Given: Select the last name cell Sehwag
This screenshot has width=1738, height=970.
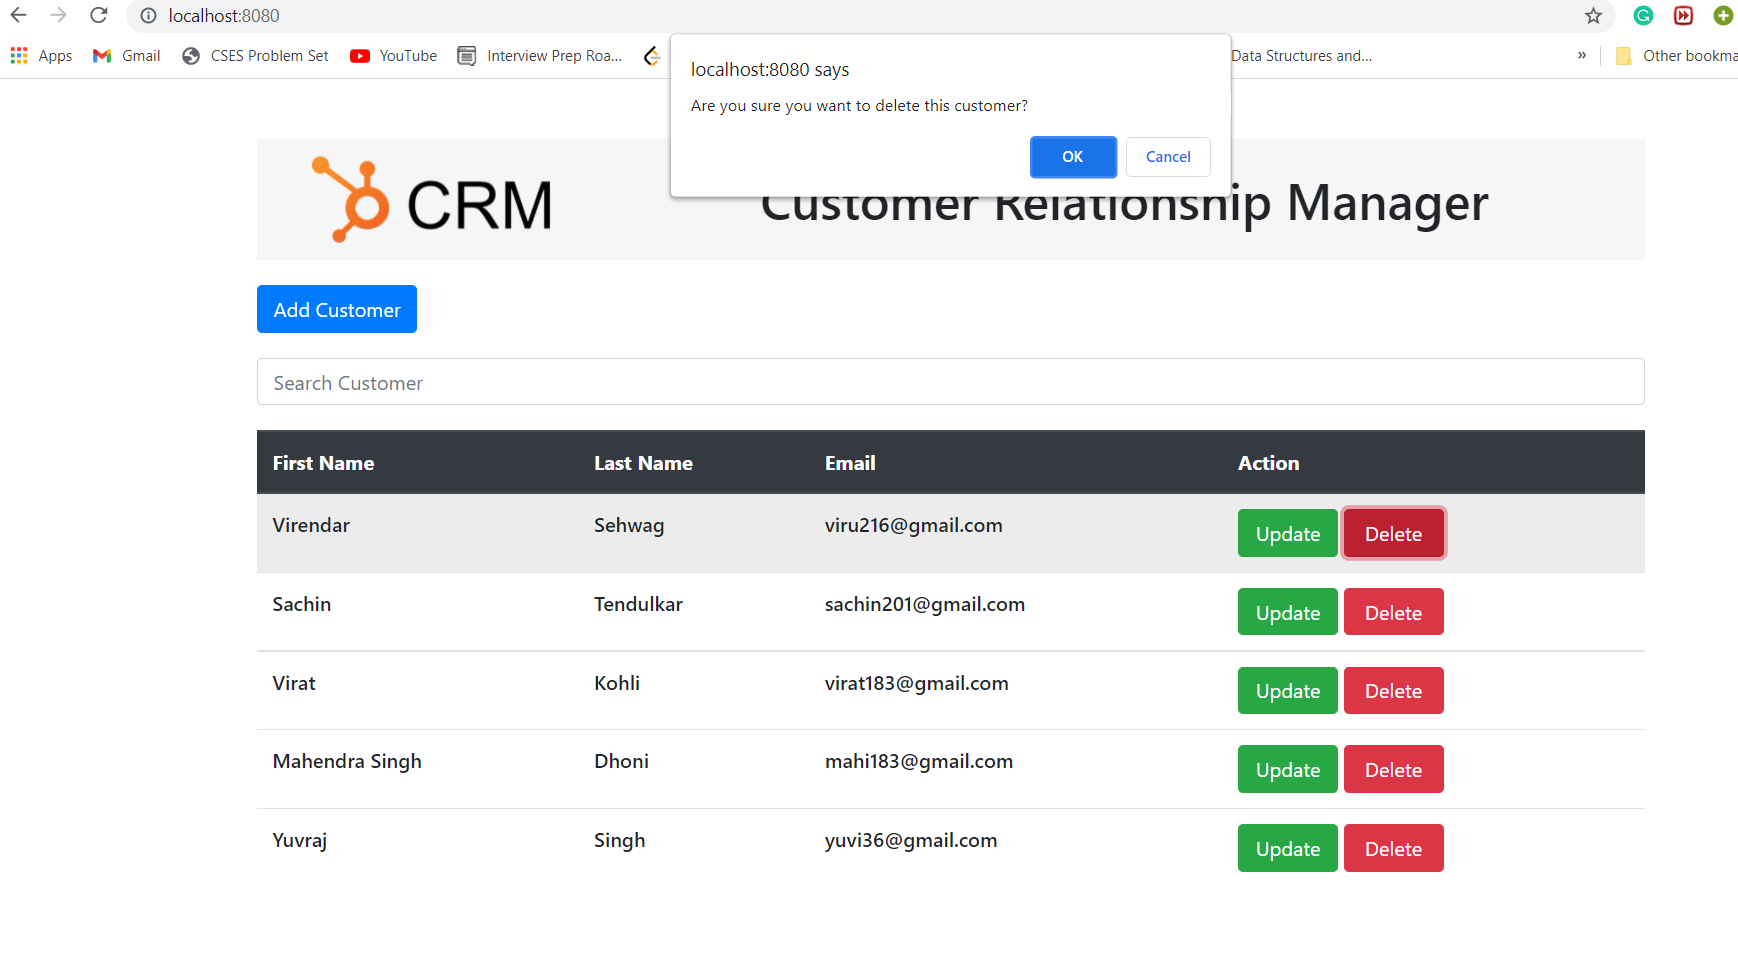Looking at the screenshot, I should tap(629, 525).
